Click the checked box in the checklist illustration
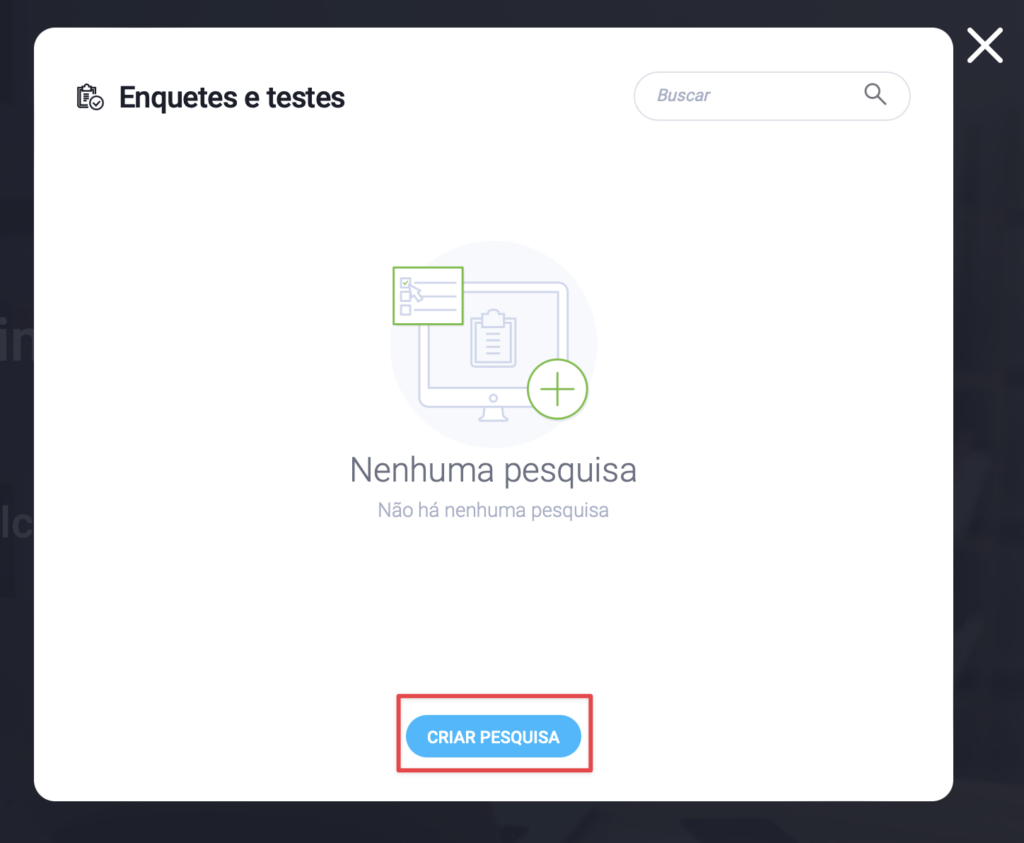The image size is (1024, 843). tap(405, 283)
